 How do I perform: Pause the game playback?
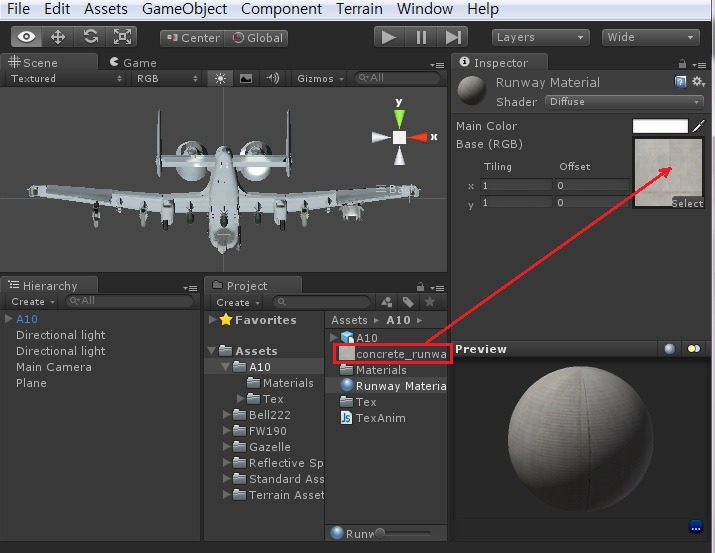(421, 37)
